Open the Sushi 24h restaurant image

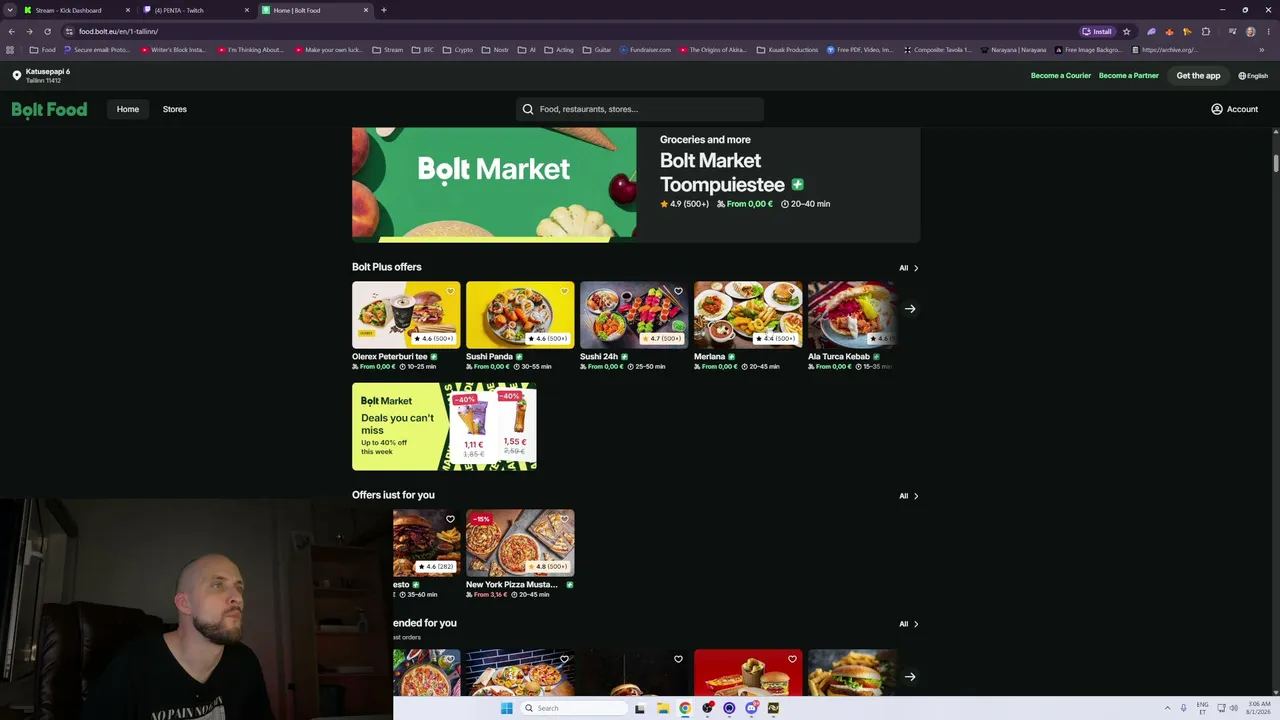tap(634, 315)
